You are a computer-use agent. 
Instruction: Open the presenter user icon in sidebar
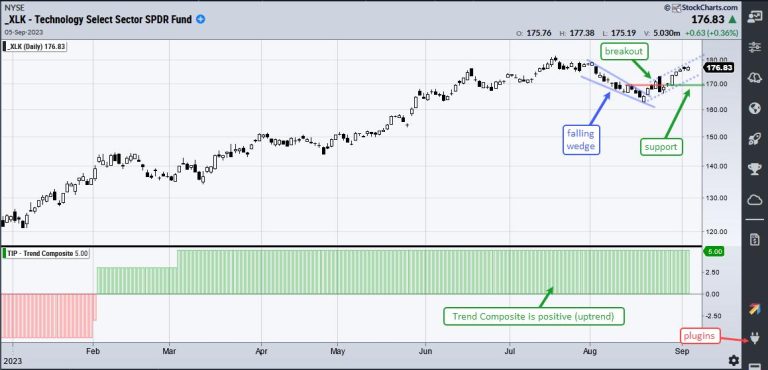click(x=754, y=17)
